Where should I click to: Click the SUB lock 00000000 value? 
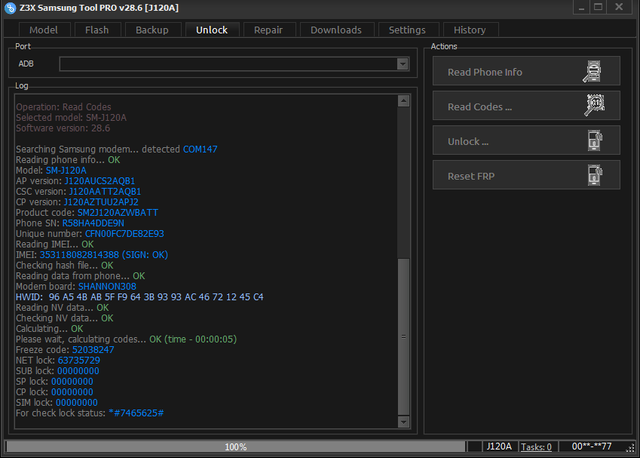(78, 371)
